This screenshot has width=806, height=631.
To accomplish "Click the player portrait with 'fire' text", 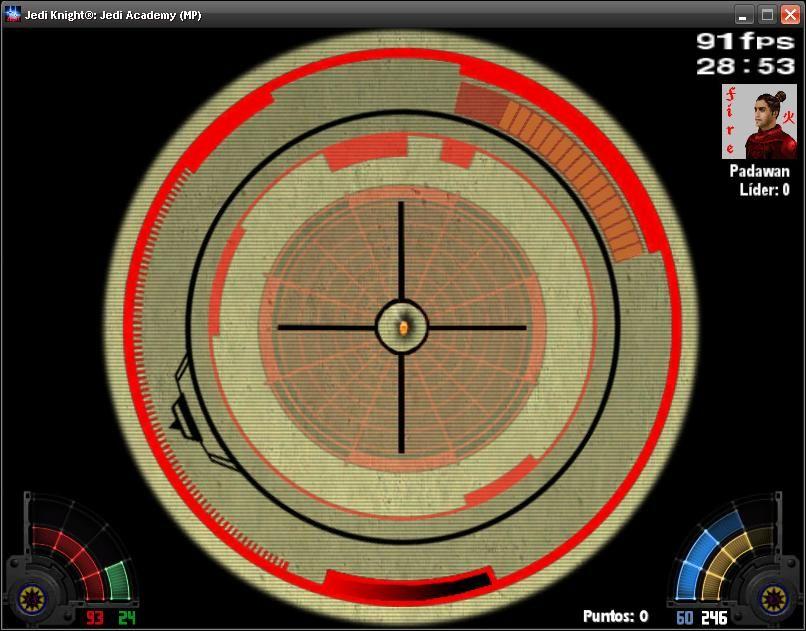I will point(759,121).
